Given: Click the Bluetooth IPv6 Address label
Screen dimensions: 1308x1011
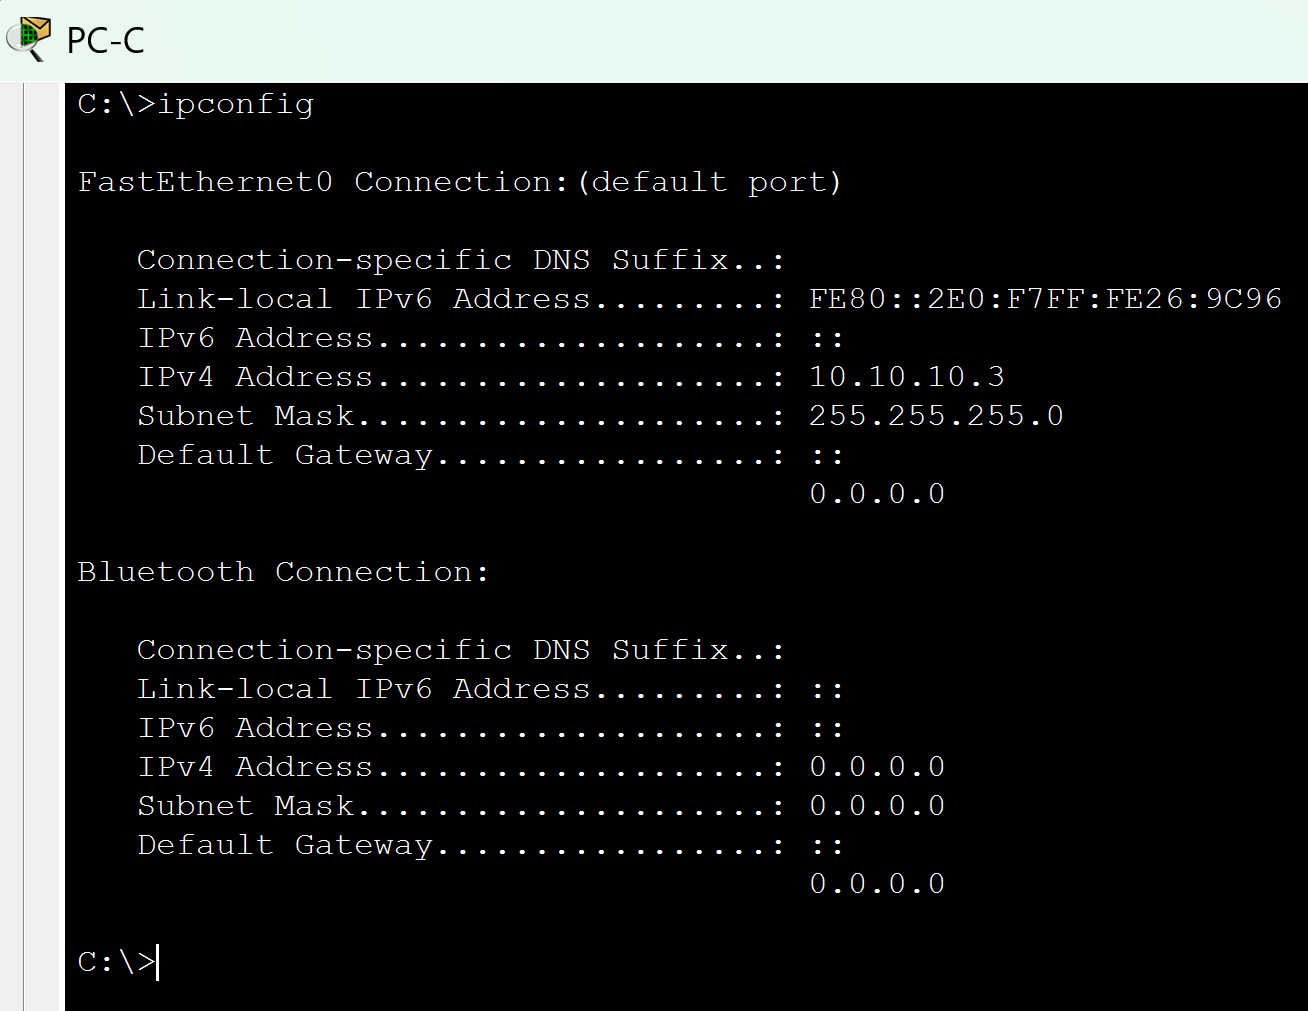Looking at the screenshot, I should (x=255, y=728).
